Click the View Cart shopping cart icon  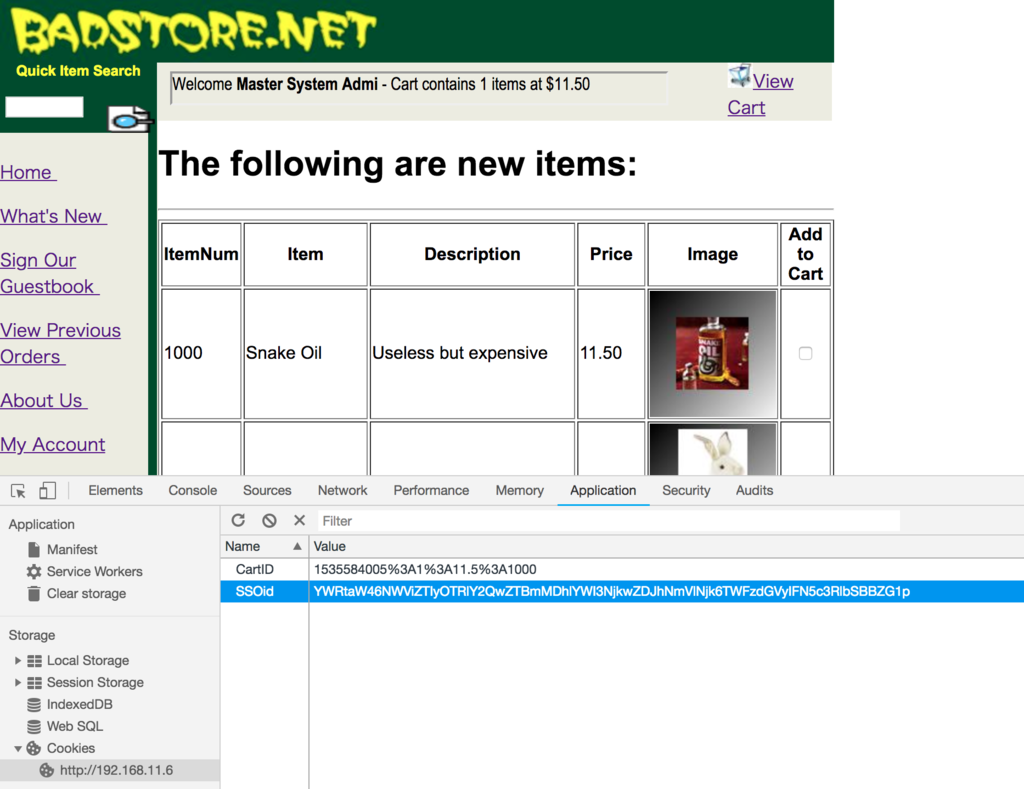[x=740, y=75]
